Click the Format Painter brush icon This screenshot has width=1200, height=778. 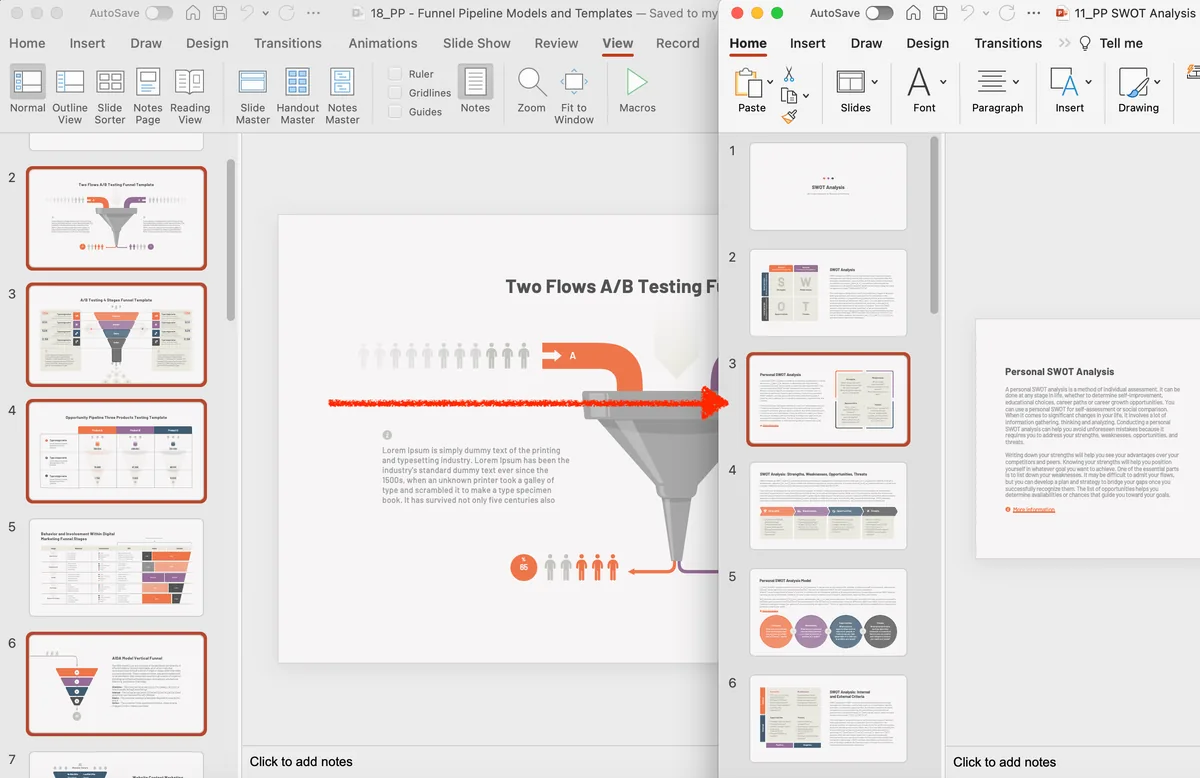[789, 117]
